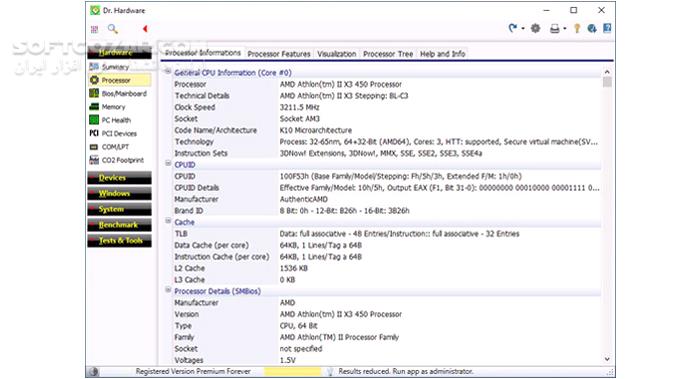Click scrollbar up arrow
This screenshot has height=379, width=700.
point(607,71)
